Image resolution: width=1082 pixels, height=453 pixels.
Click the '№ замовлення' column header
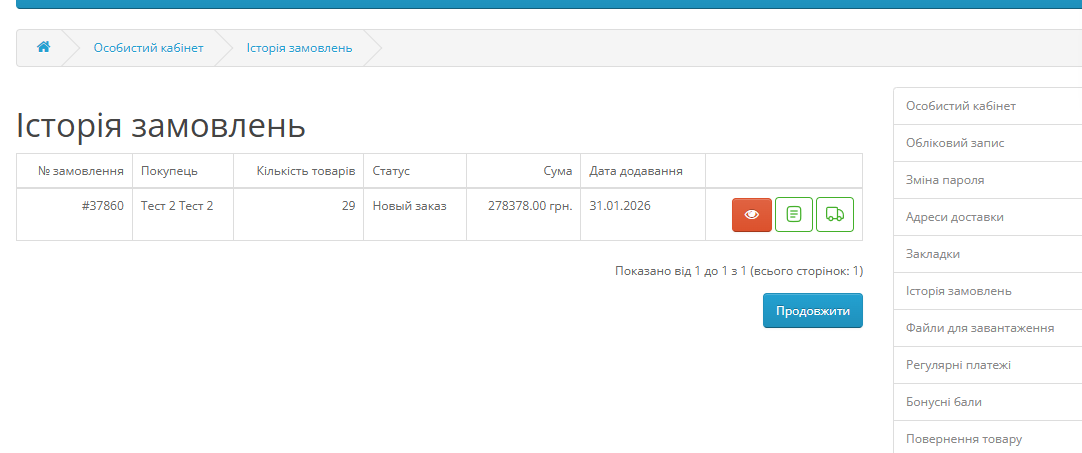pyautogui.click(x=75, y=171)
